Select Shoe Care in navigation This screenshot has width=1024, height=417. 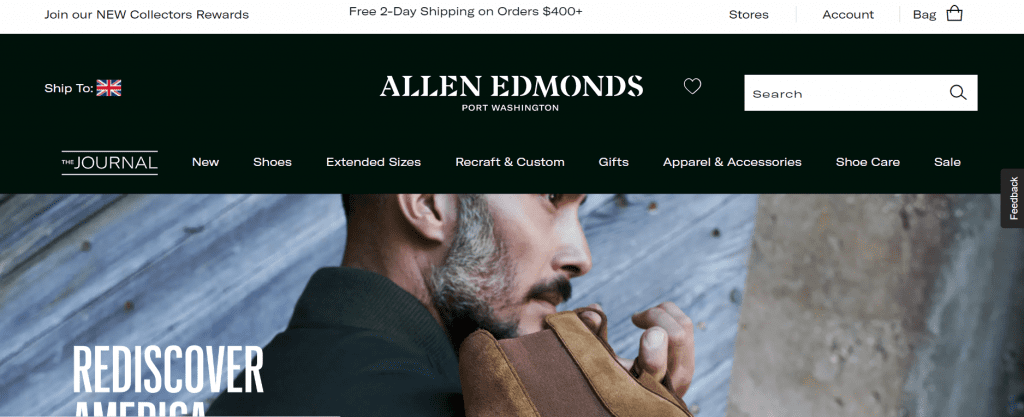[868, 162]
